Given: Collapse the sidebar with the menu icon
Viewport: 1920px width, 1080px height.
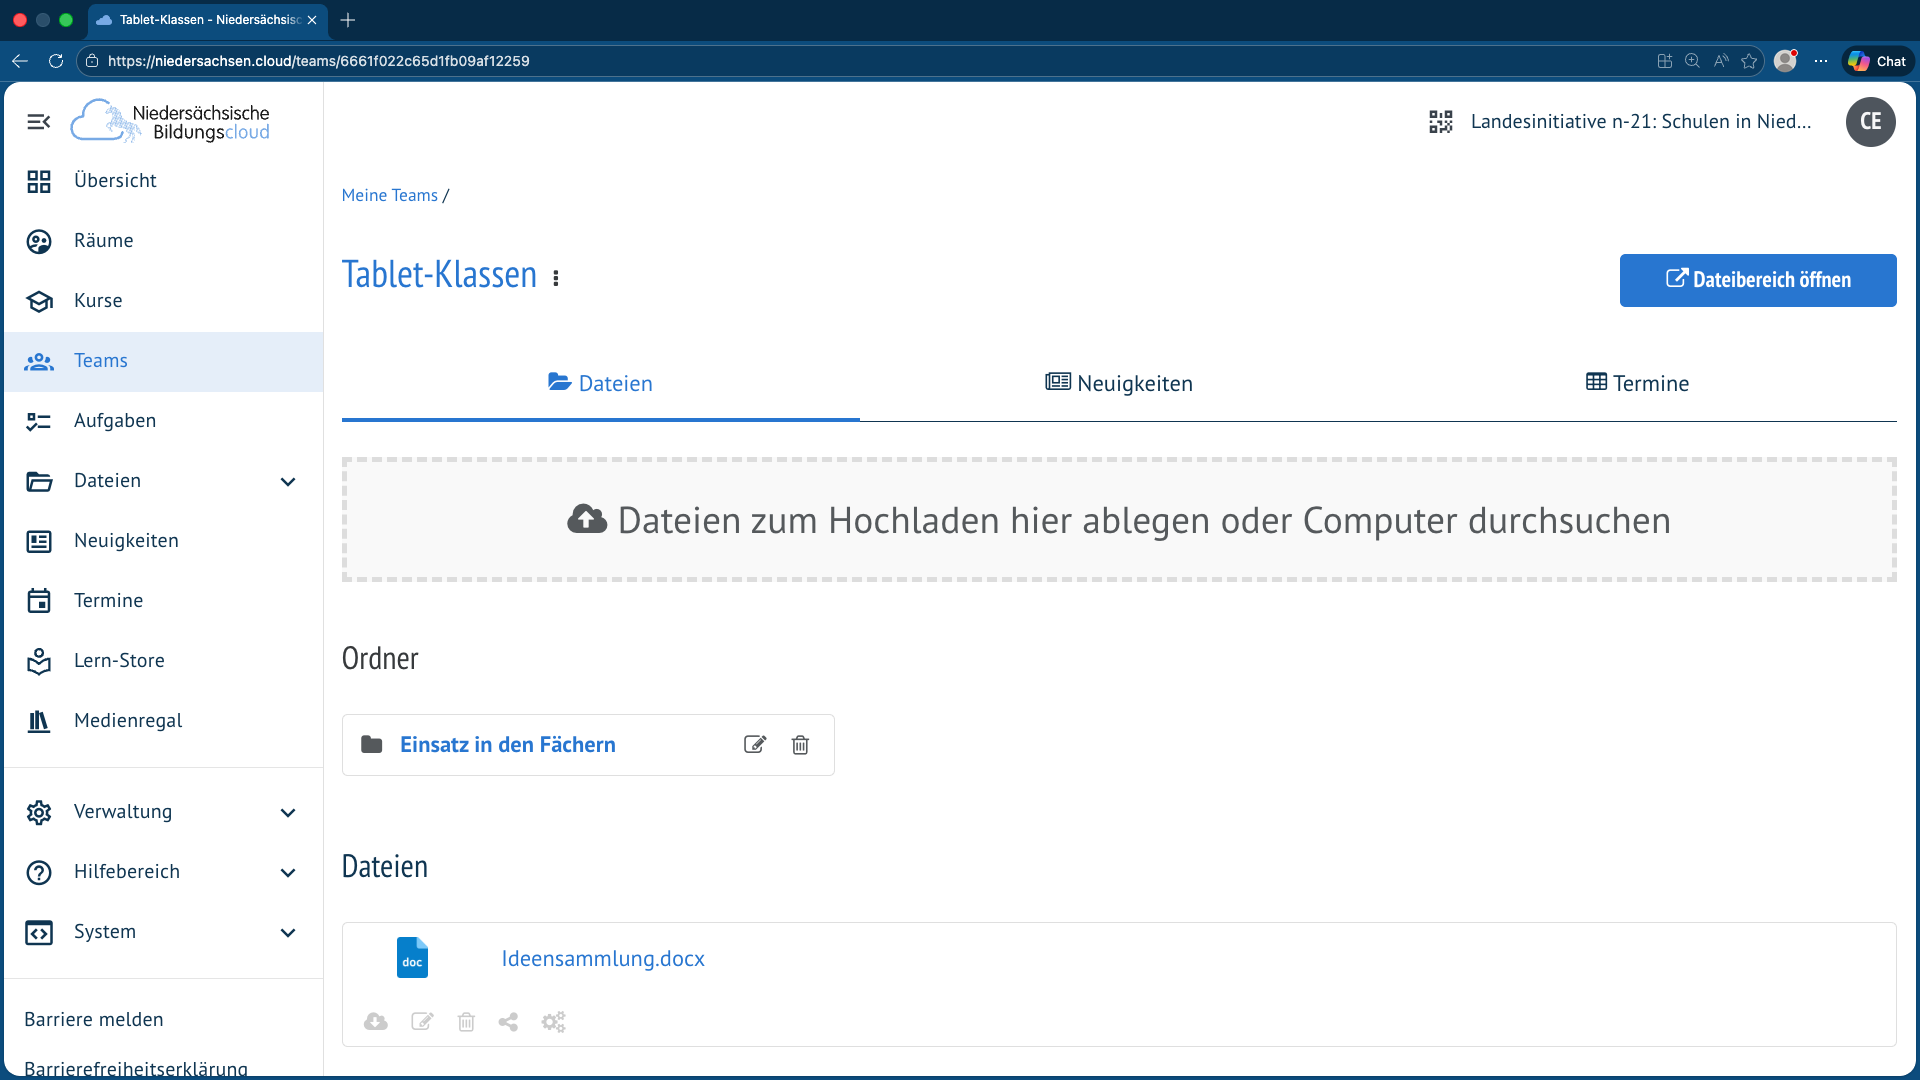Looking at the screenshot, I should tap(38, 122).
